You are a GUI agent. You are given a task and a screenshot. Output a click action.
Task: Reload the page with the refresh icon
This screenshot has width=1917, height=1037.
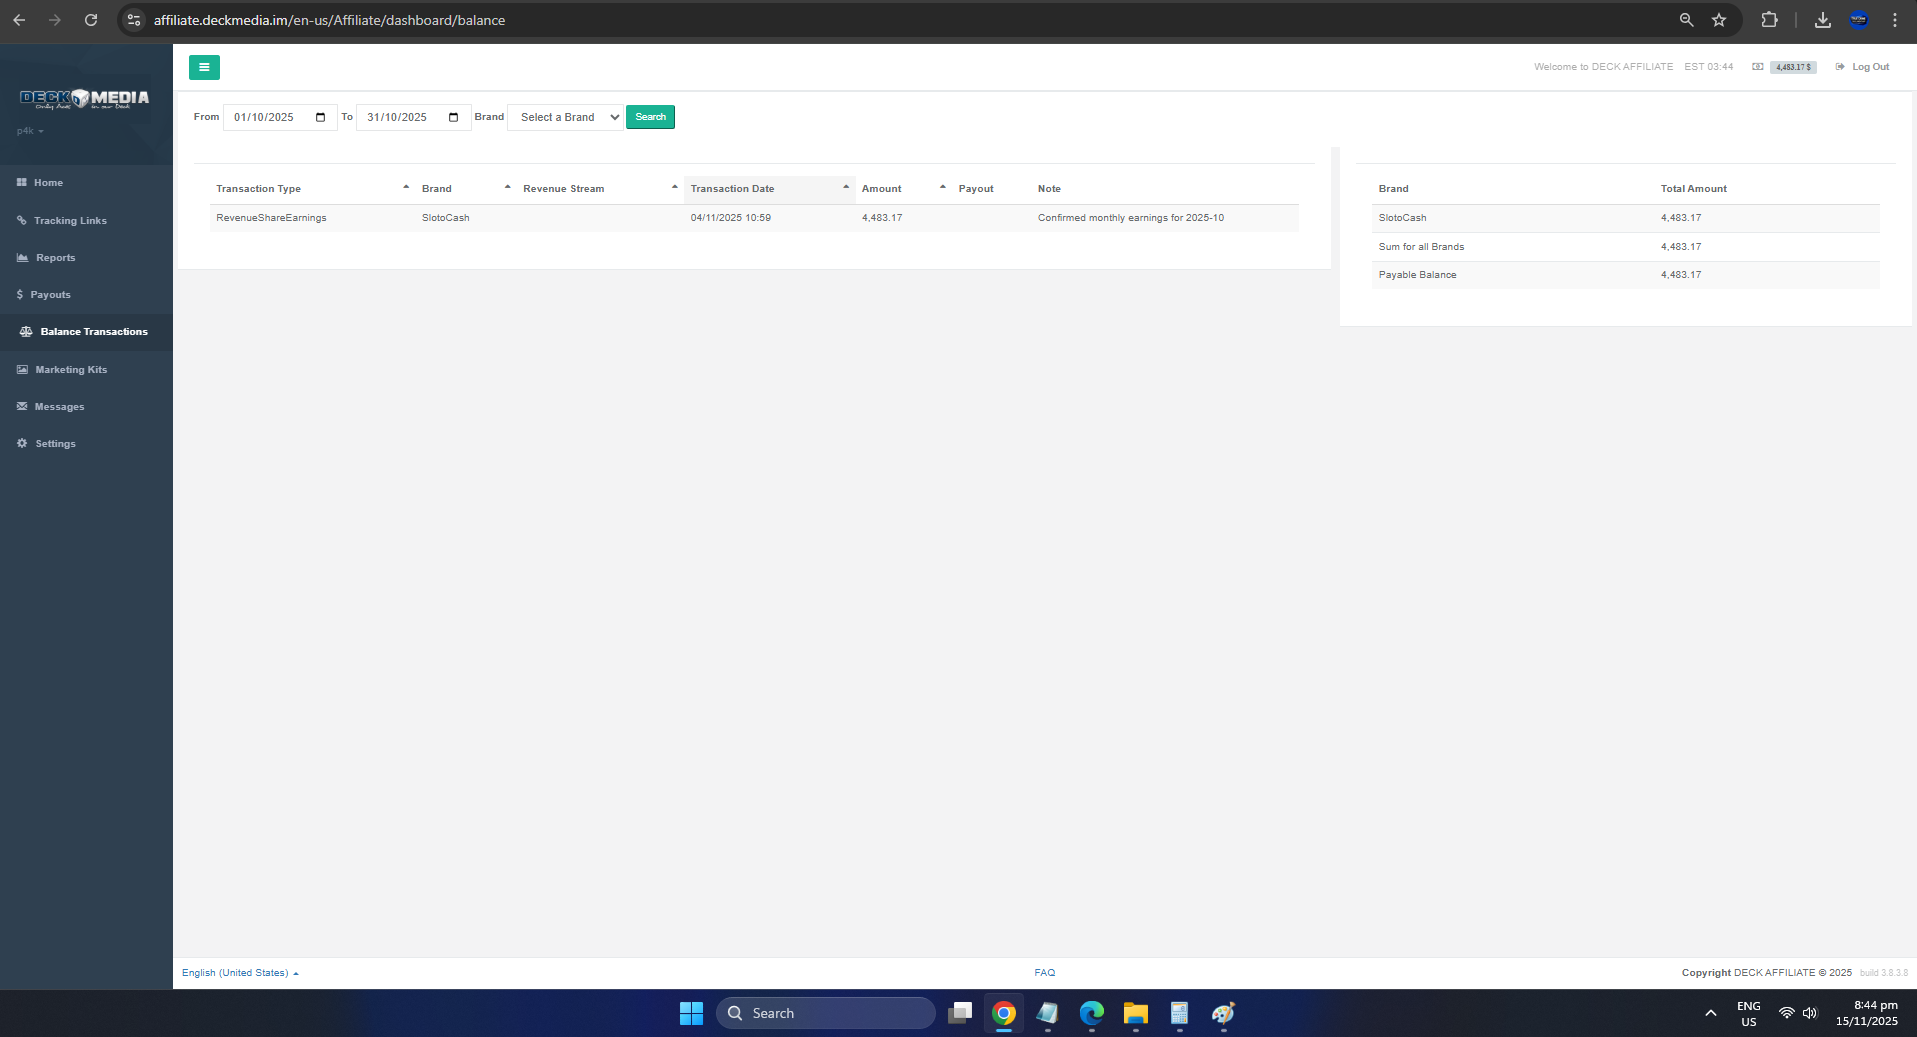[x=91, y=20]
